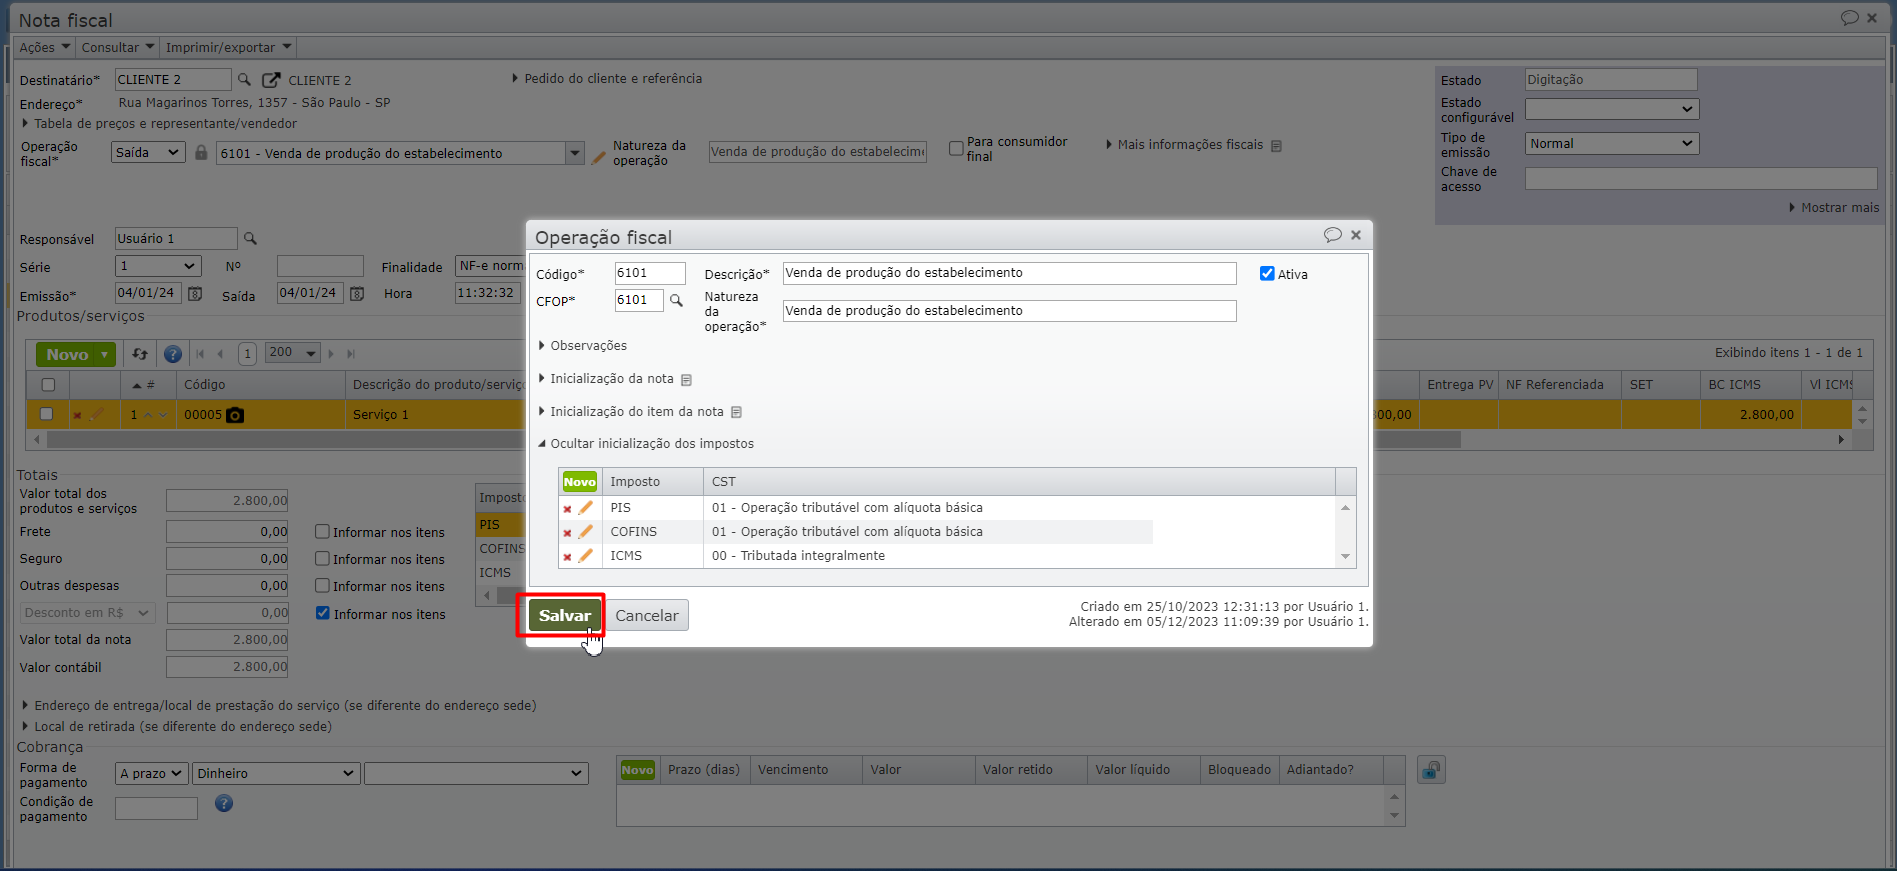Click the lock icon beside Operação fiscal

[201, 153]
